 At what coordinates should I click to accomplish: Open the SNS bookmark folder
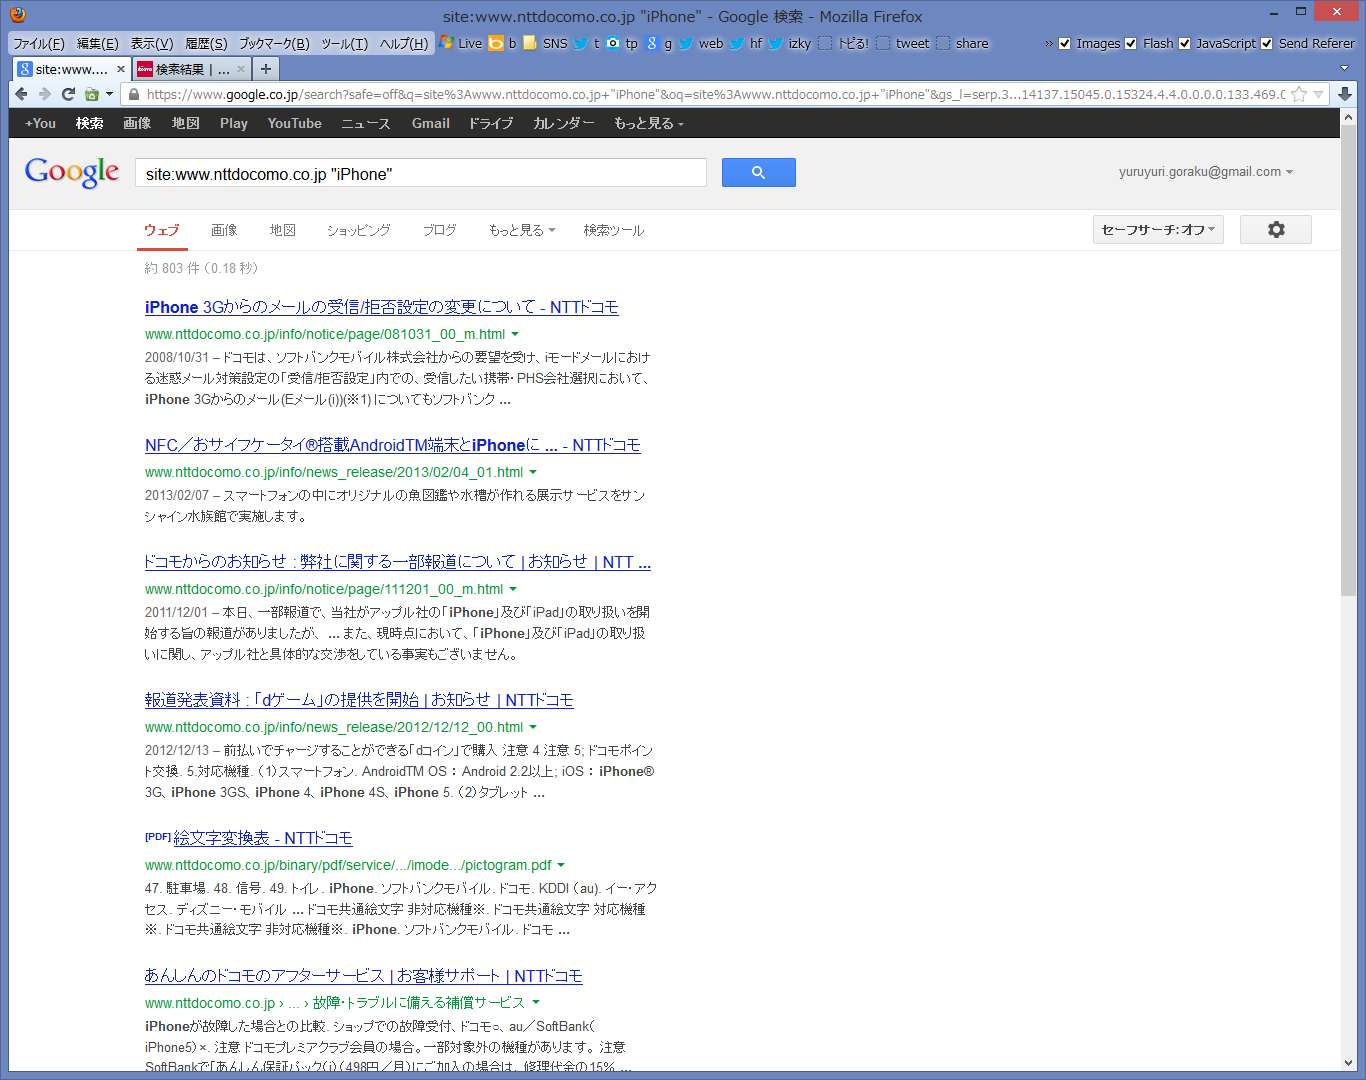pyautogui.click(x=545, y=43)
